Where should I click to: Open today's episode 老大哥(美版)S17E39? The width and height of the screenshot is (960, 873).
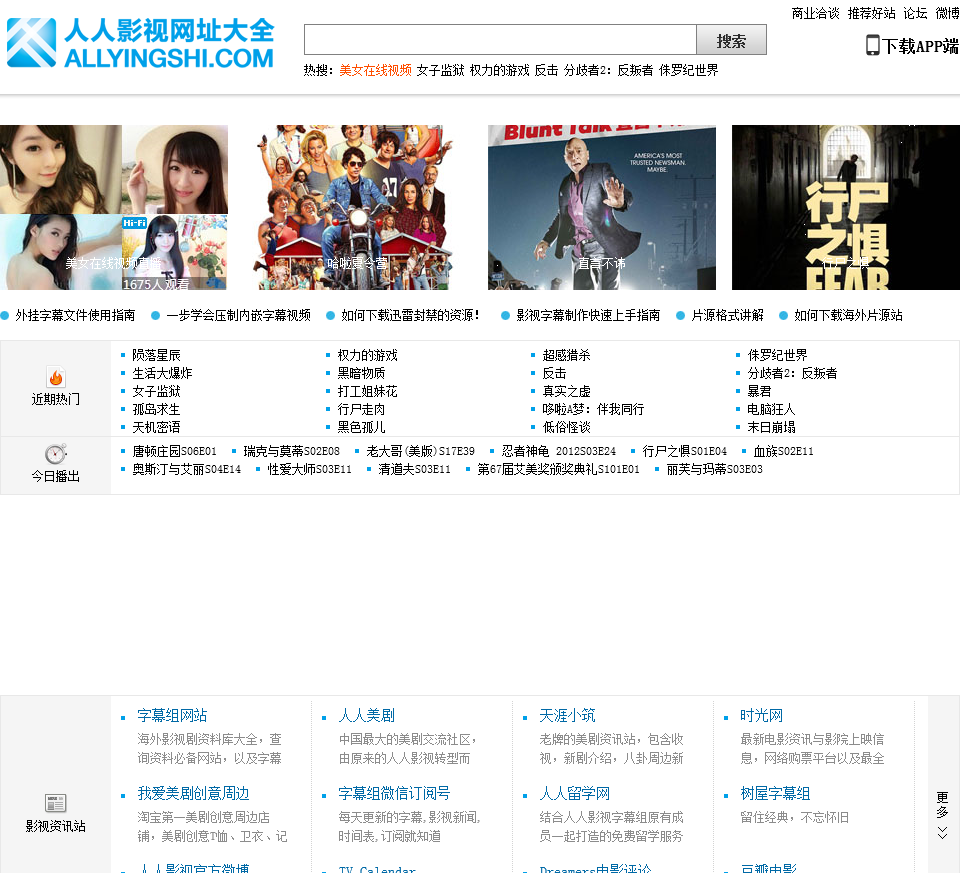(x=421, y=451)
